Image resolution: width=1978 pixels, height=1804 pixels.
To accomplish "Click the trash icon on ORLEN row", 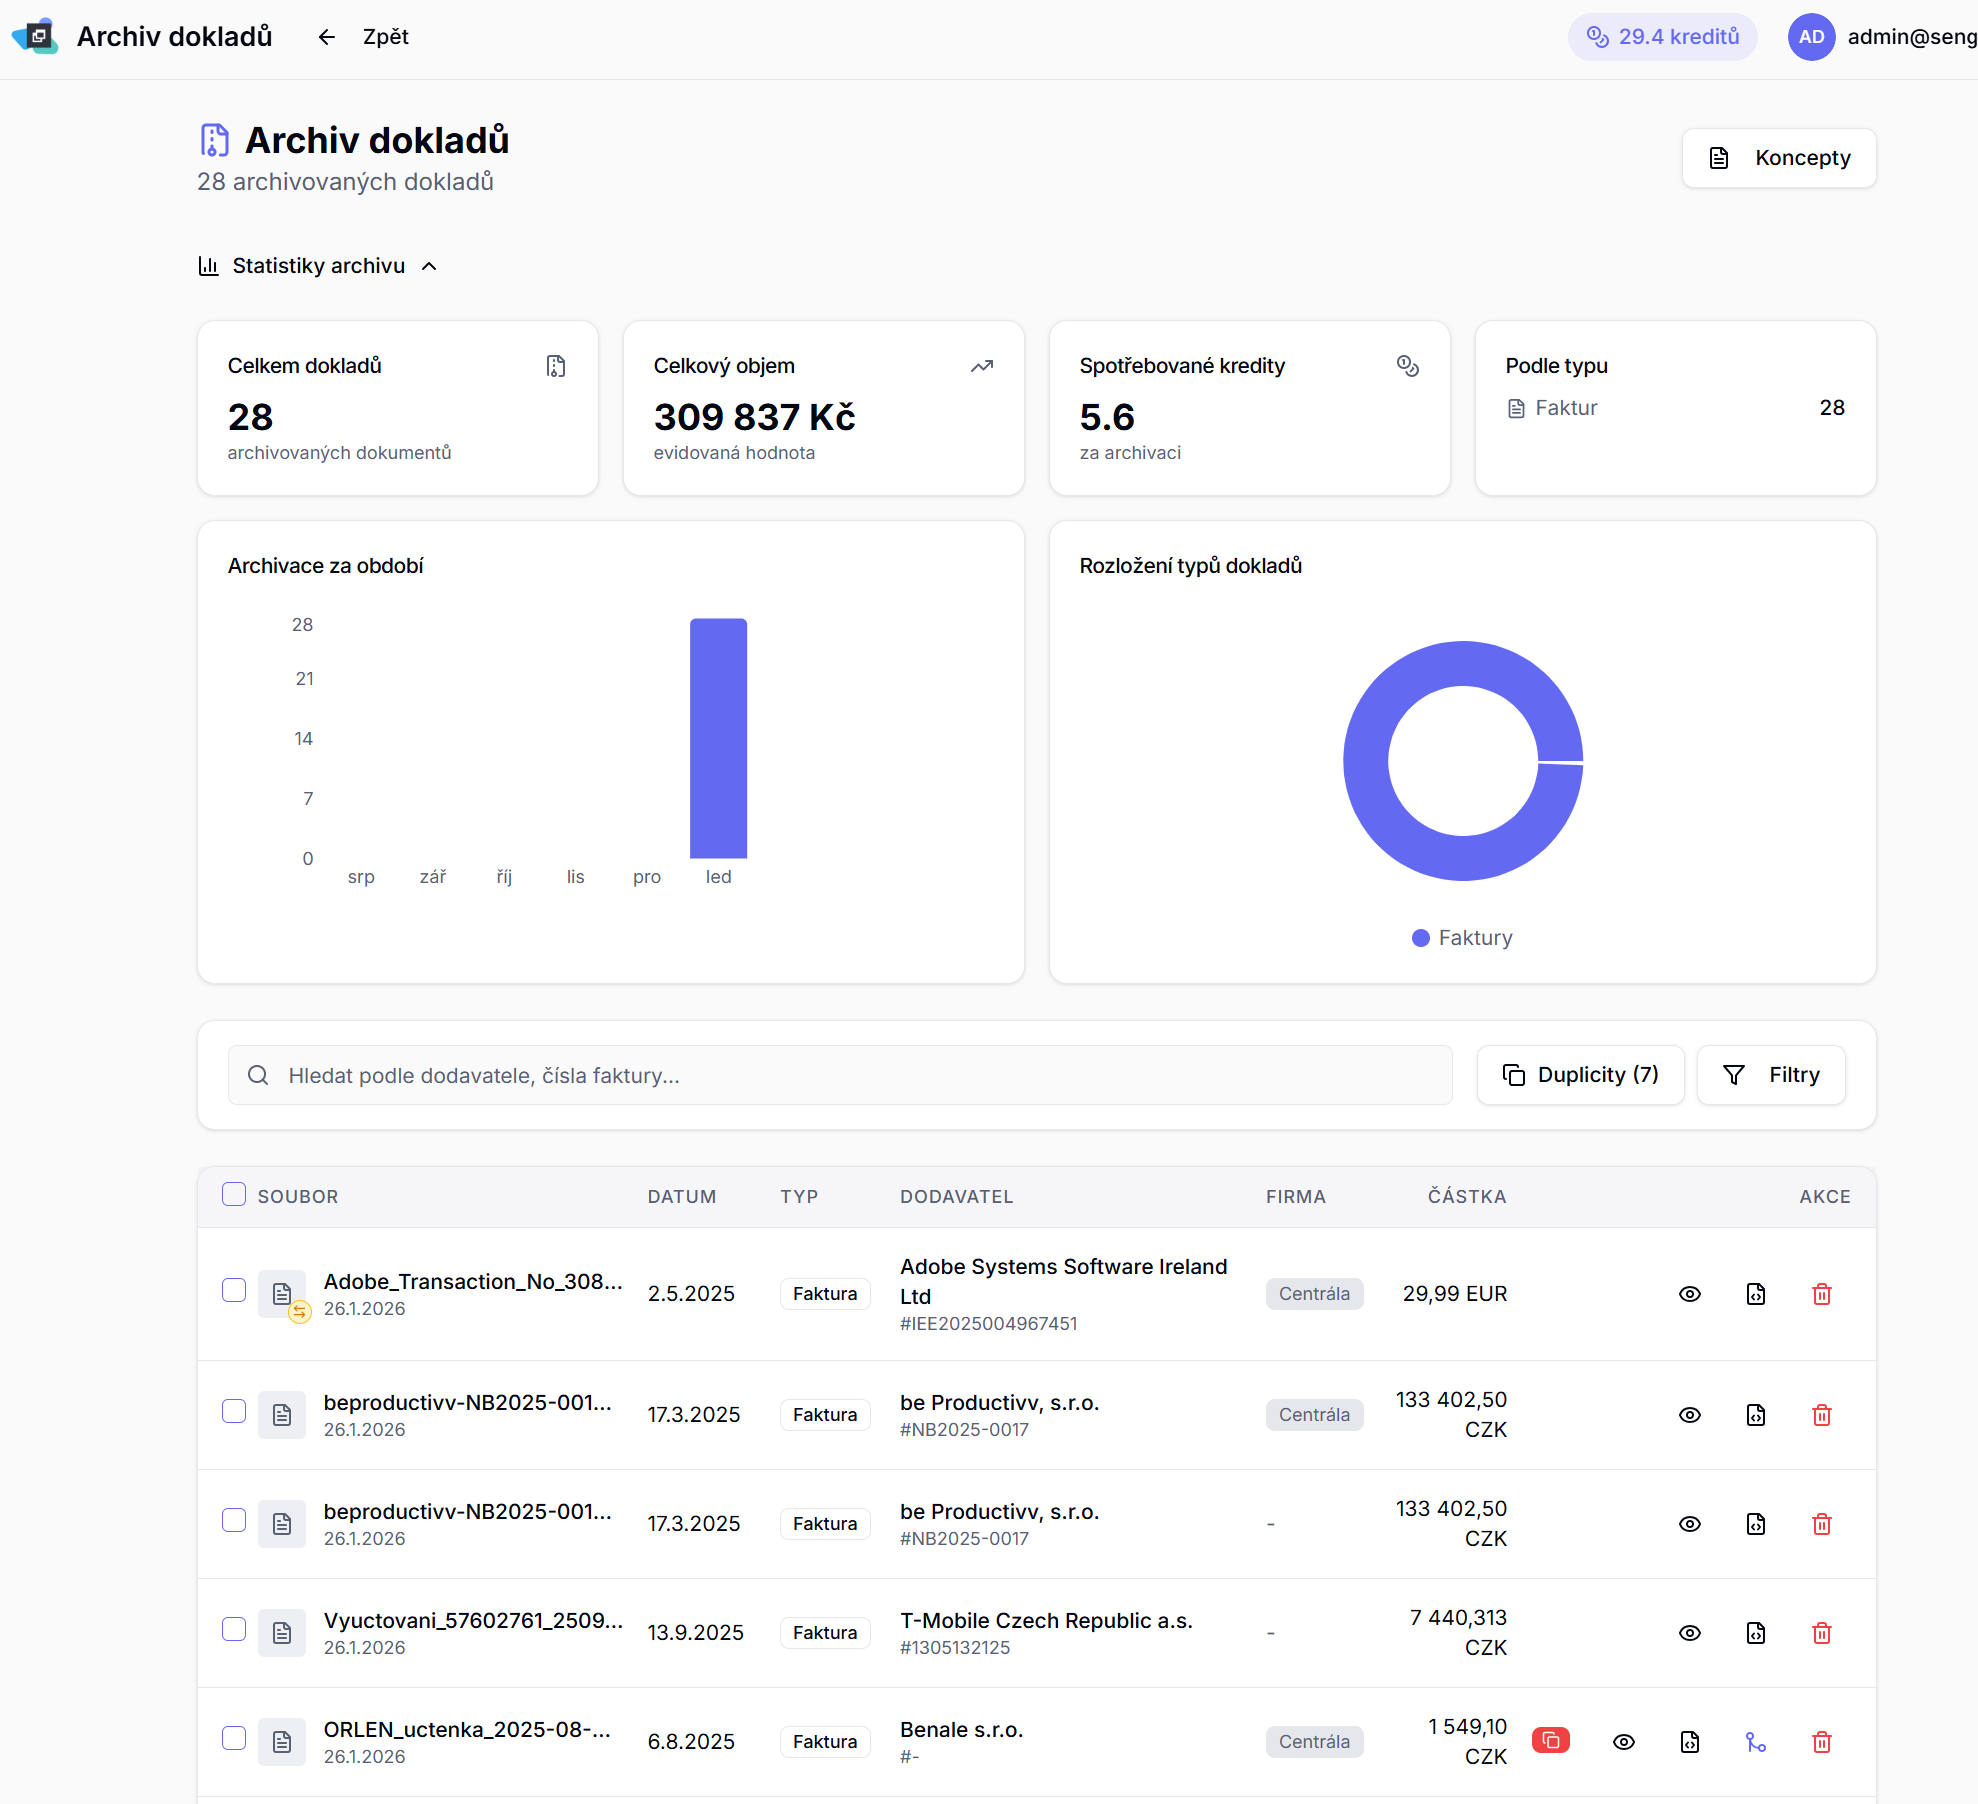I will tap(1821, 1742).
